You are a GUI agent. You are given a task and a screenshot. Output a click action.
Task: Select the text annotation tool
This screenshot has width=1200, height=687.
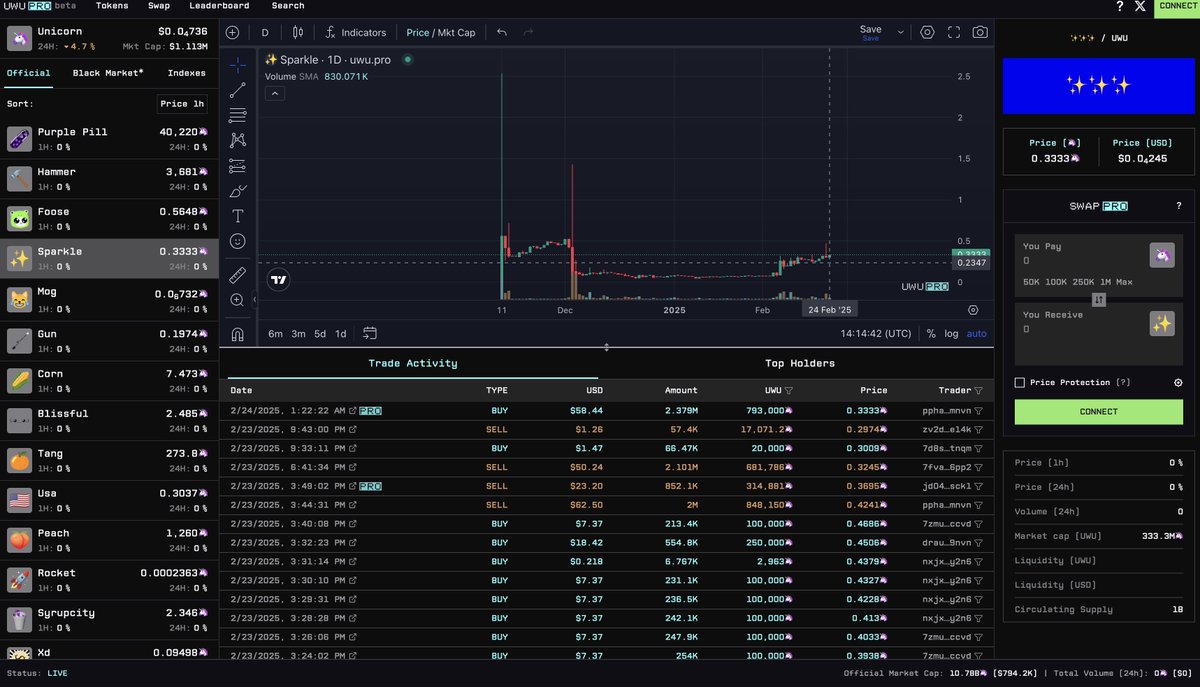pyautogui.click(x=237, y=216)
